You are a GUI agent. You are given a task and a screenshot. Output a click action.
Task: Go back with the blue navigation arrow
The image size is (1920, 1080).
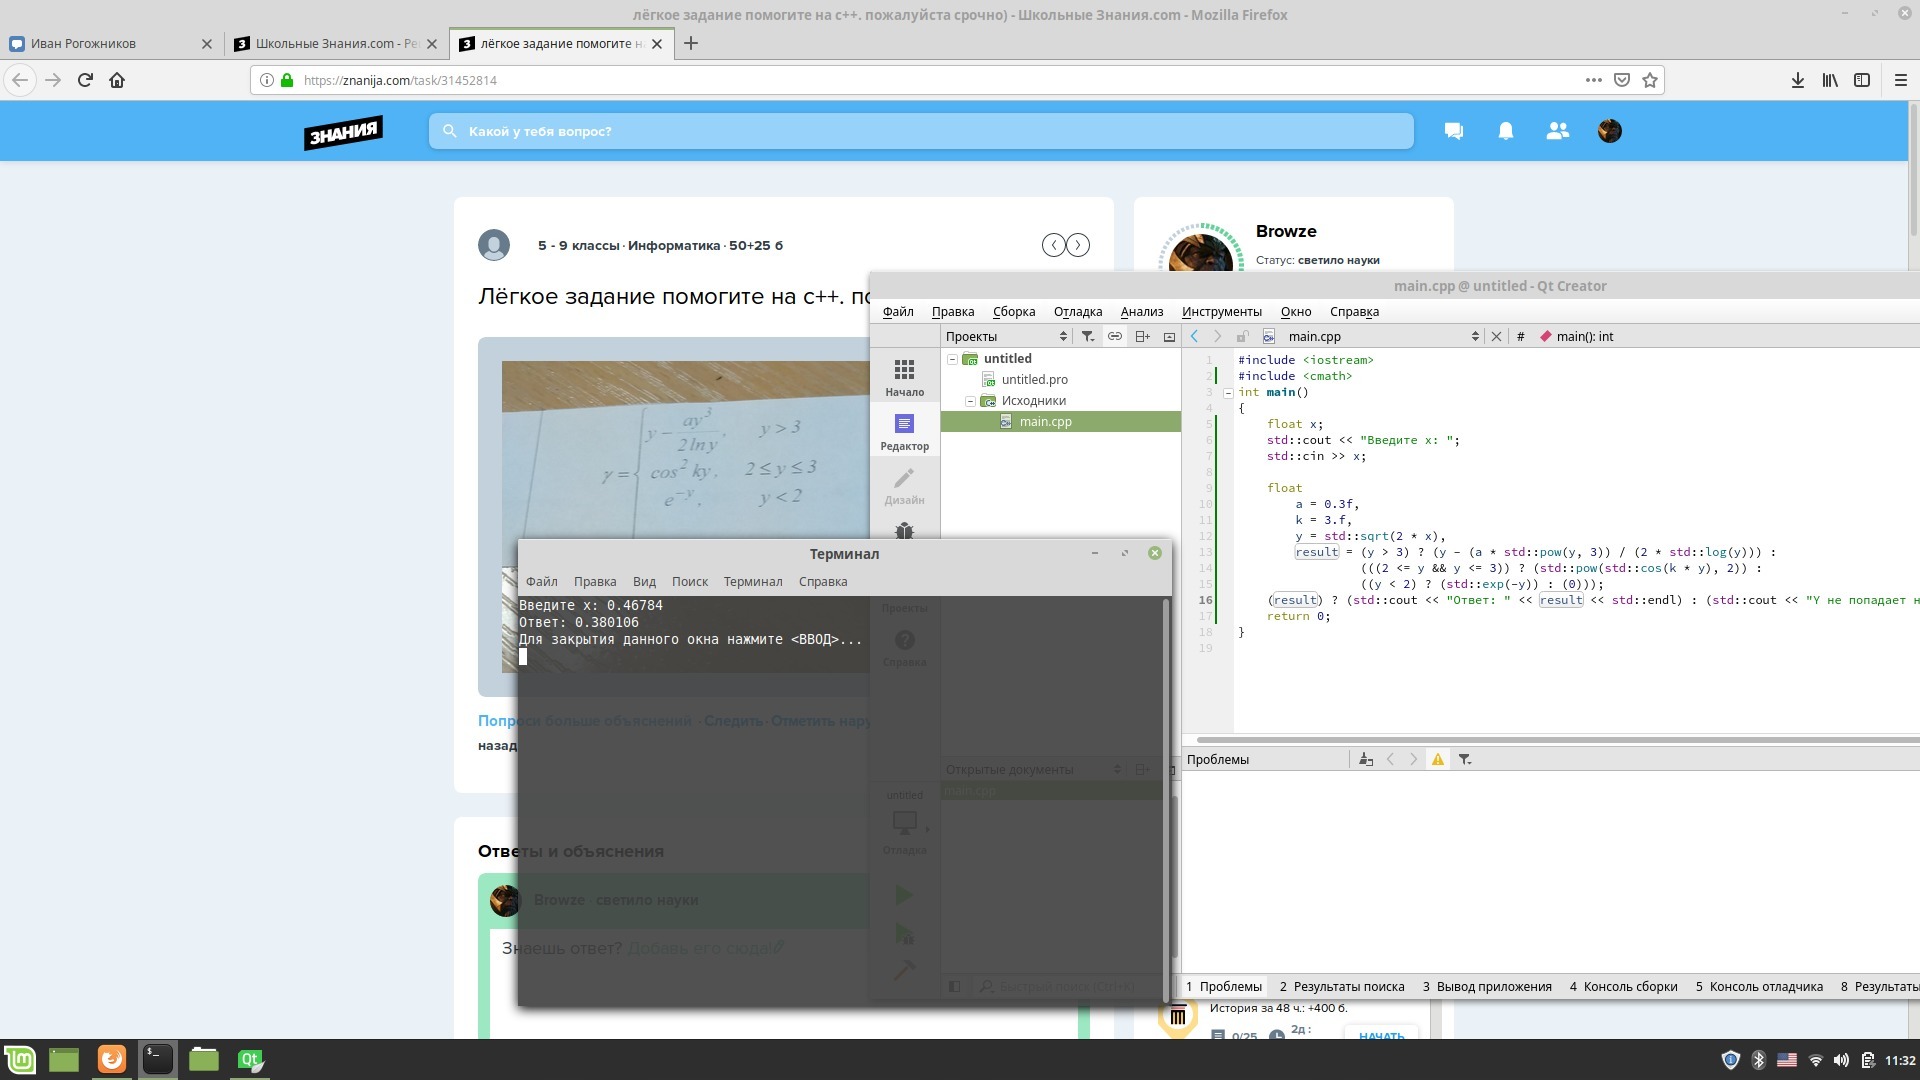tap(1195, 336)
